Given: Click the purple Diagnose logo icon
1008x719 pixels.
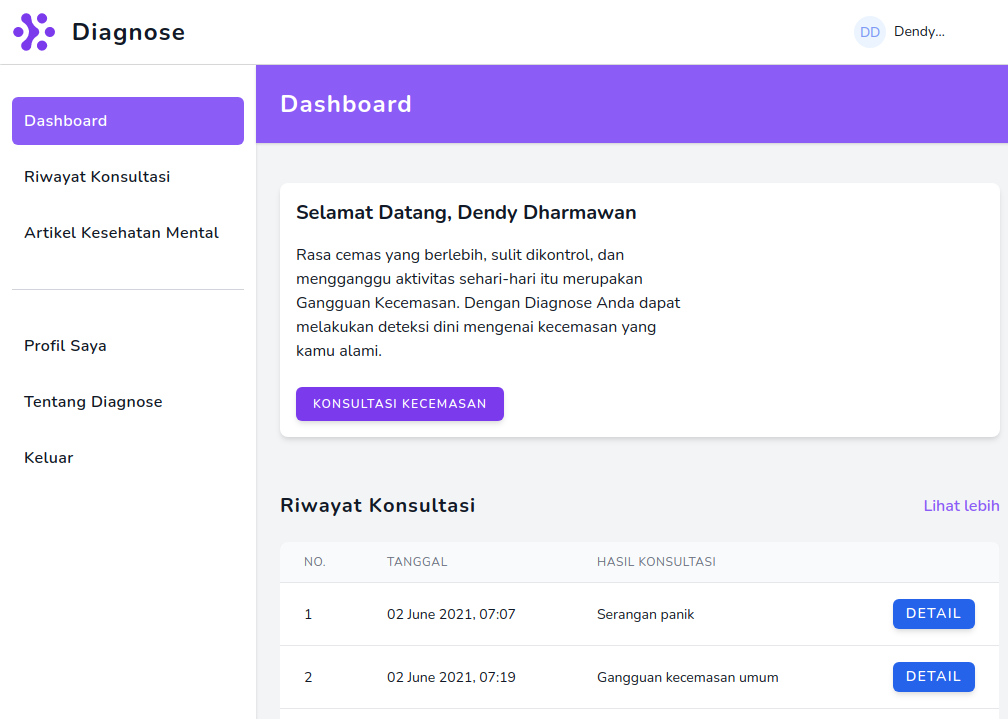Looking at the screenshot, I should tap(33, 32).
